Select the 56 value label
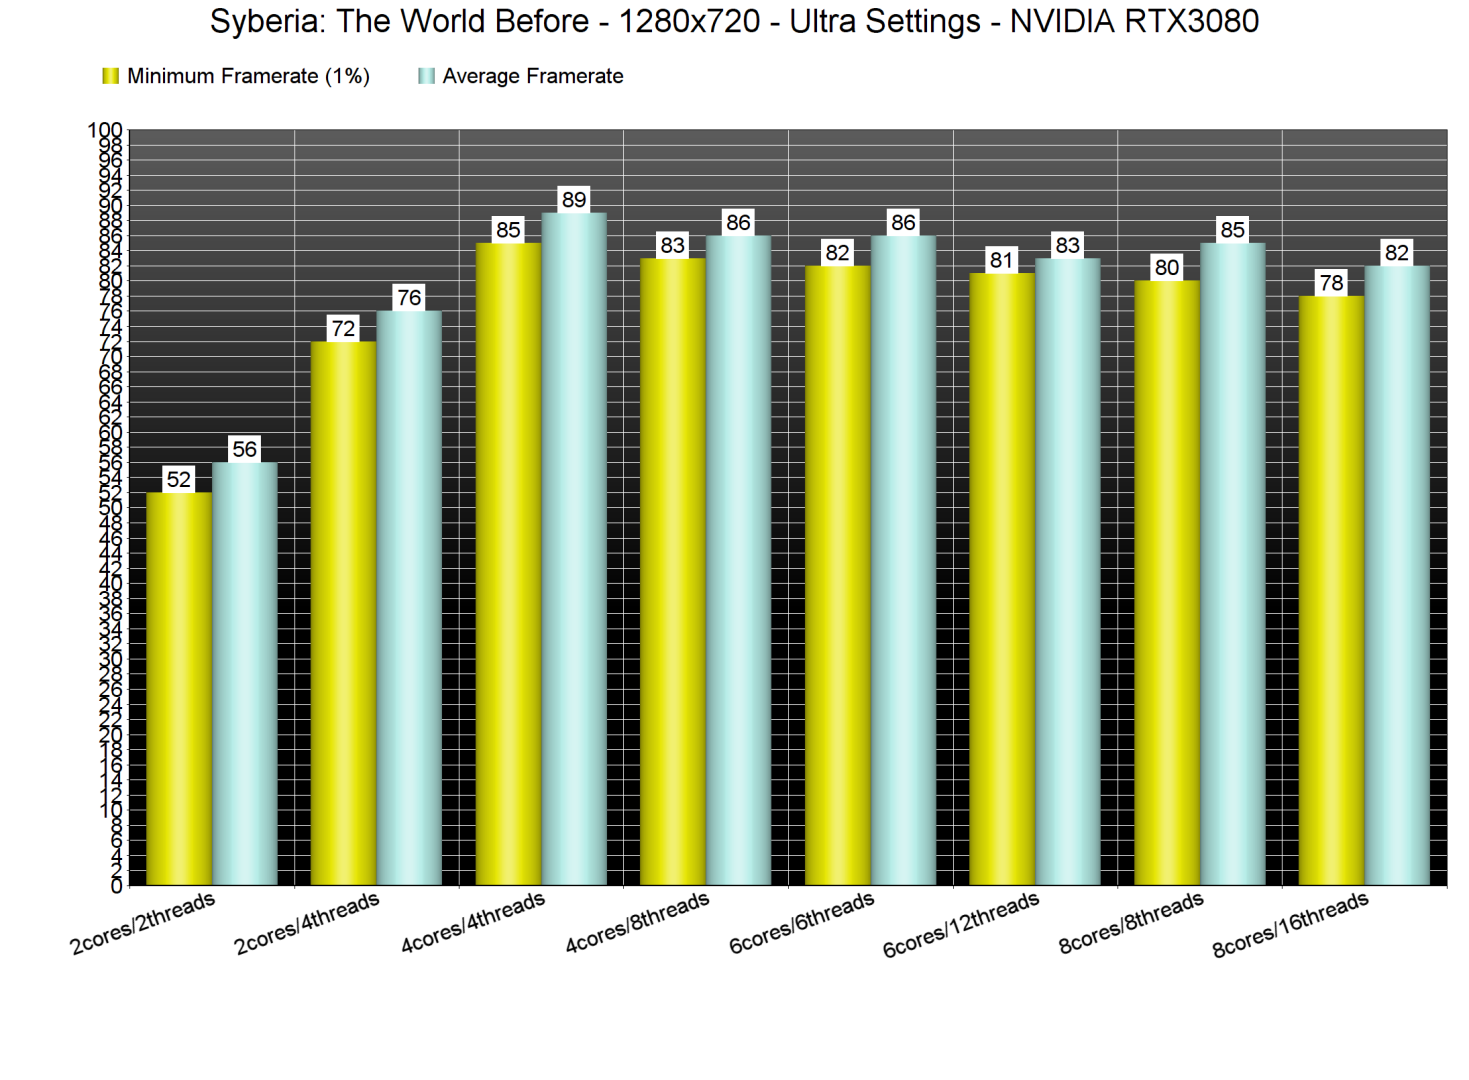1469x1080 pixels. coord(245,449)
